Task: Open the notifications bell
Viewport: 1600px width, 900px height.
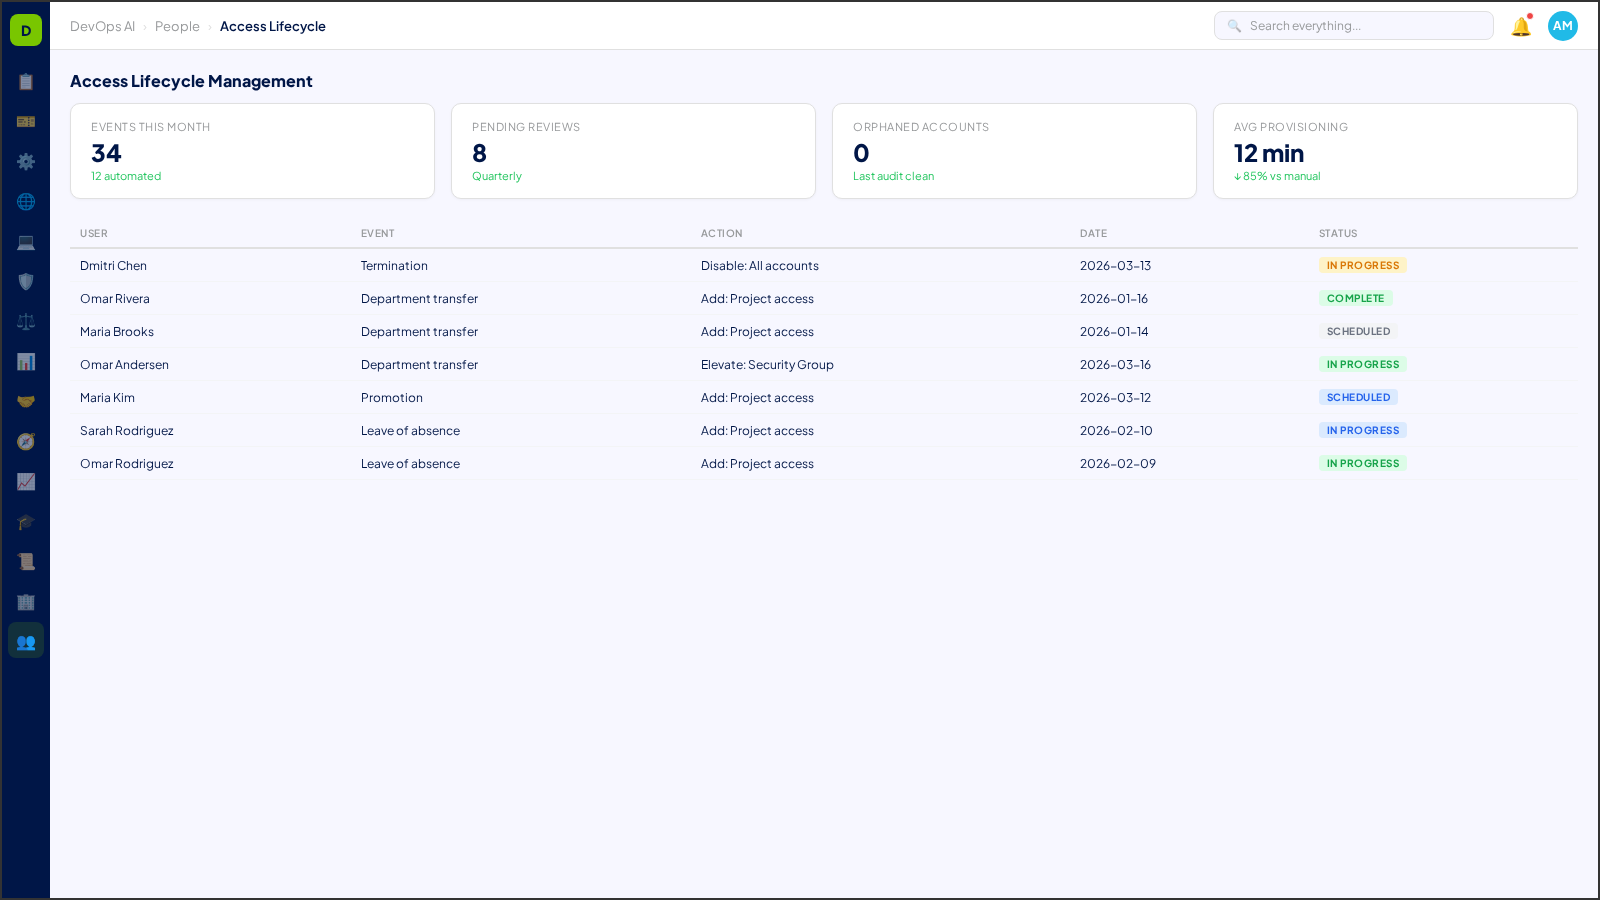Action: (1519, 26)
